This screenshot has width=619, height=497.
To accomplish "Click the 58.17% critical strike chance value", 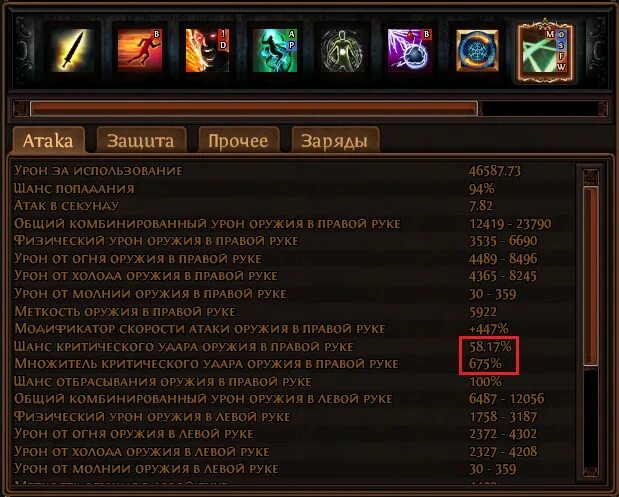I will (x=490, y=347).
